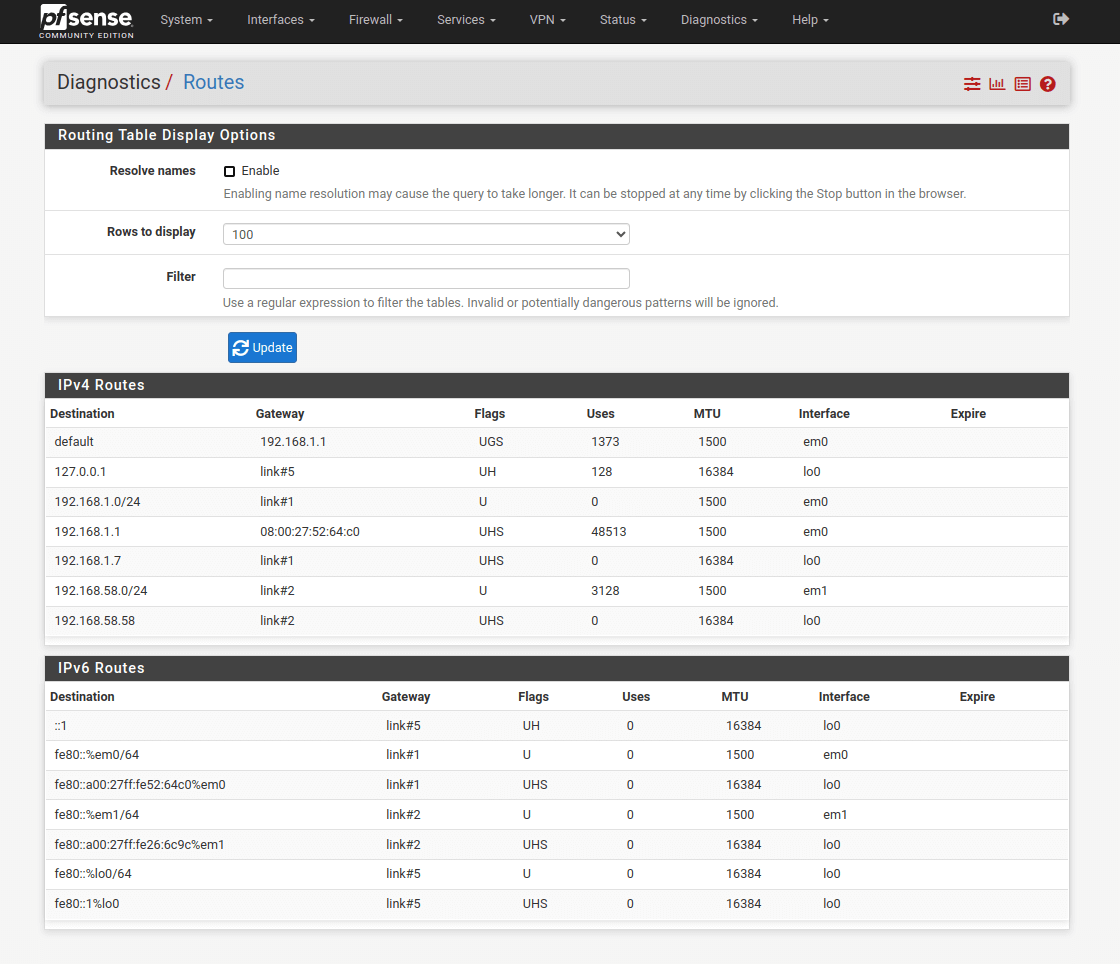The height and width of the screenshot is (964, 1120).
Task: Open related status bar-chart icon
Action: pos(997,84)
